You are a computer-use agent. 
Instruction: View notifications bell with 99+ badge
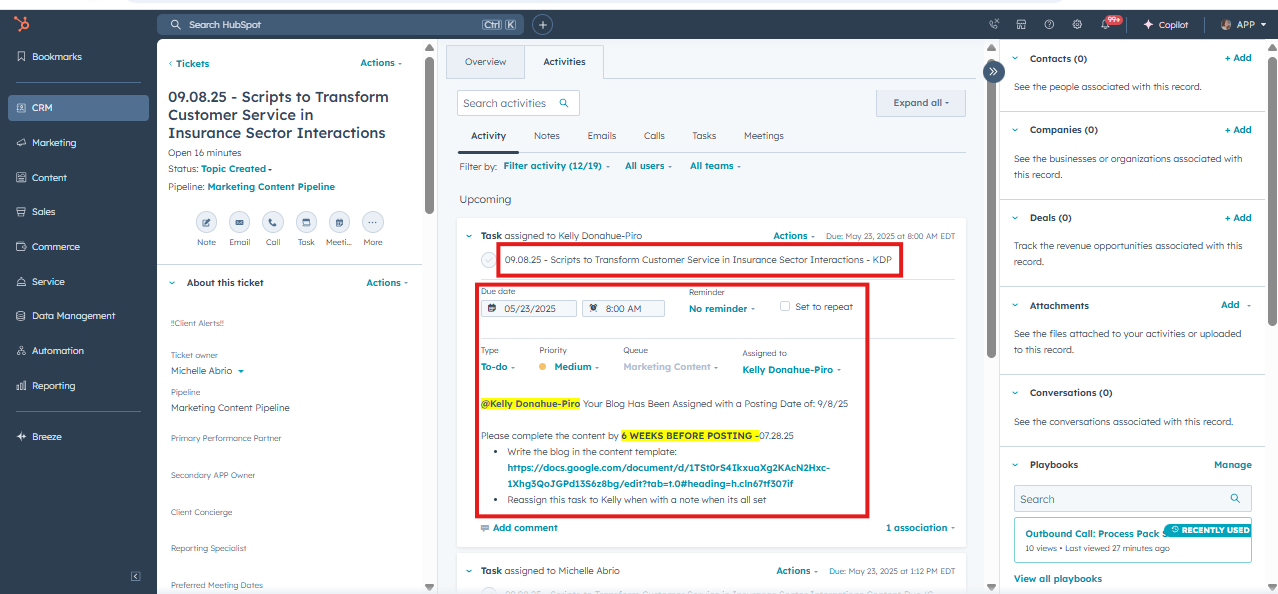(x=1107, y=24)
